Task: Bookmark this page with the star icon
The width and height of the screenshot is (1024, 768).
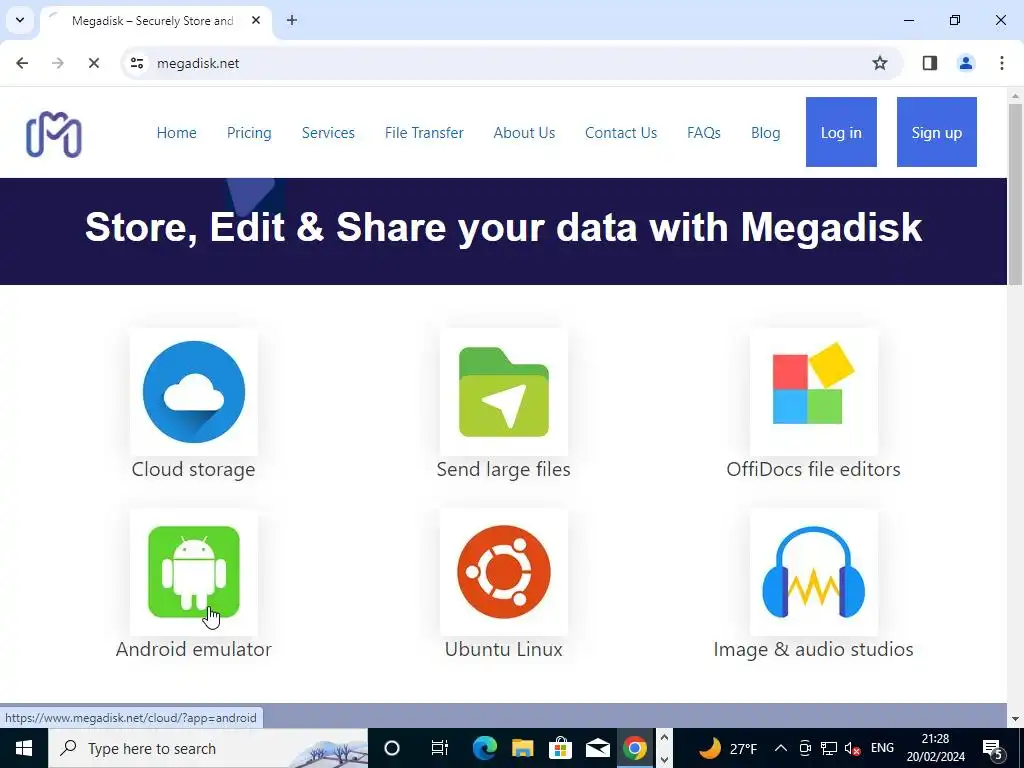Action: pyautogui.click(x=880, y=63)
